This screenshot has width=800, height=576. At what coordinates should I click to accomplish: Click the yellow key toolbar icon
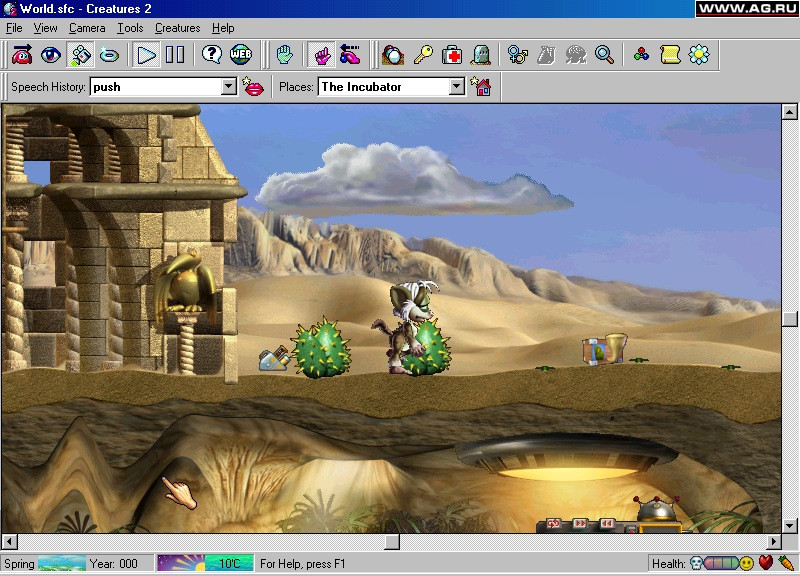[423, 55]
